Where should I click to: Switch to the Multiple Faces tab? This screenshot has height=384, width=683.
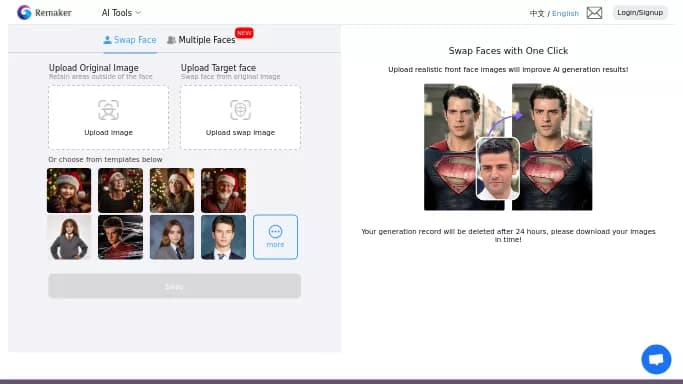(x=201, y=40)
